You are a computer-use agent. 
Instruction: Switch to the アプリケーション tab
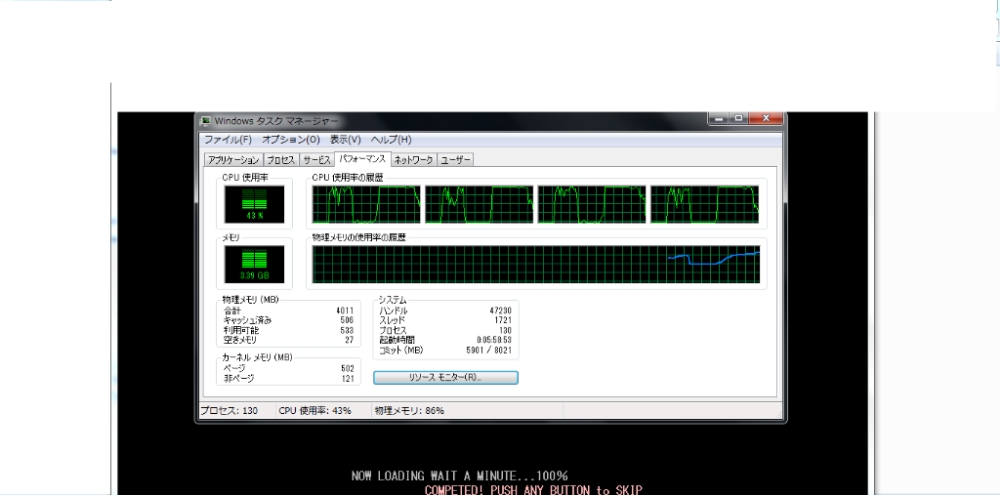pyautogui.click(x=233, y=160)
